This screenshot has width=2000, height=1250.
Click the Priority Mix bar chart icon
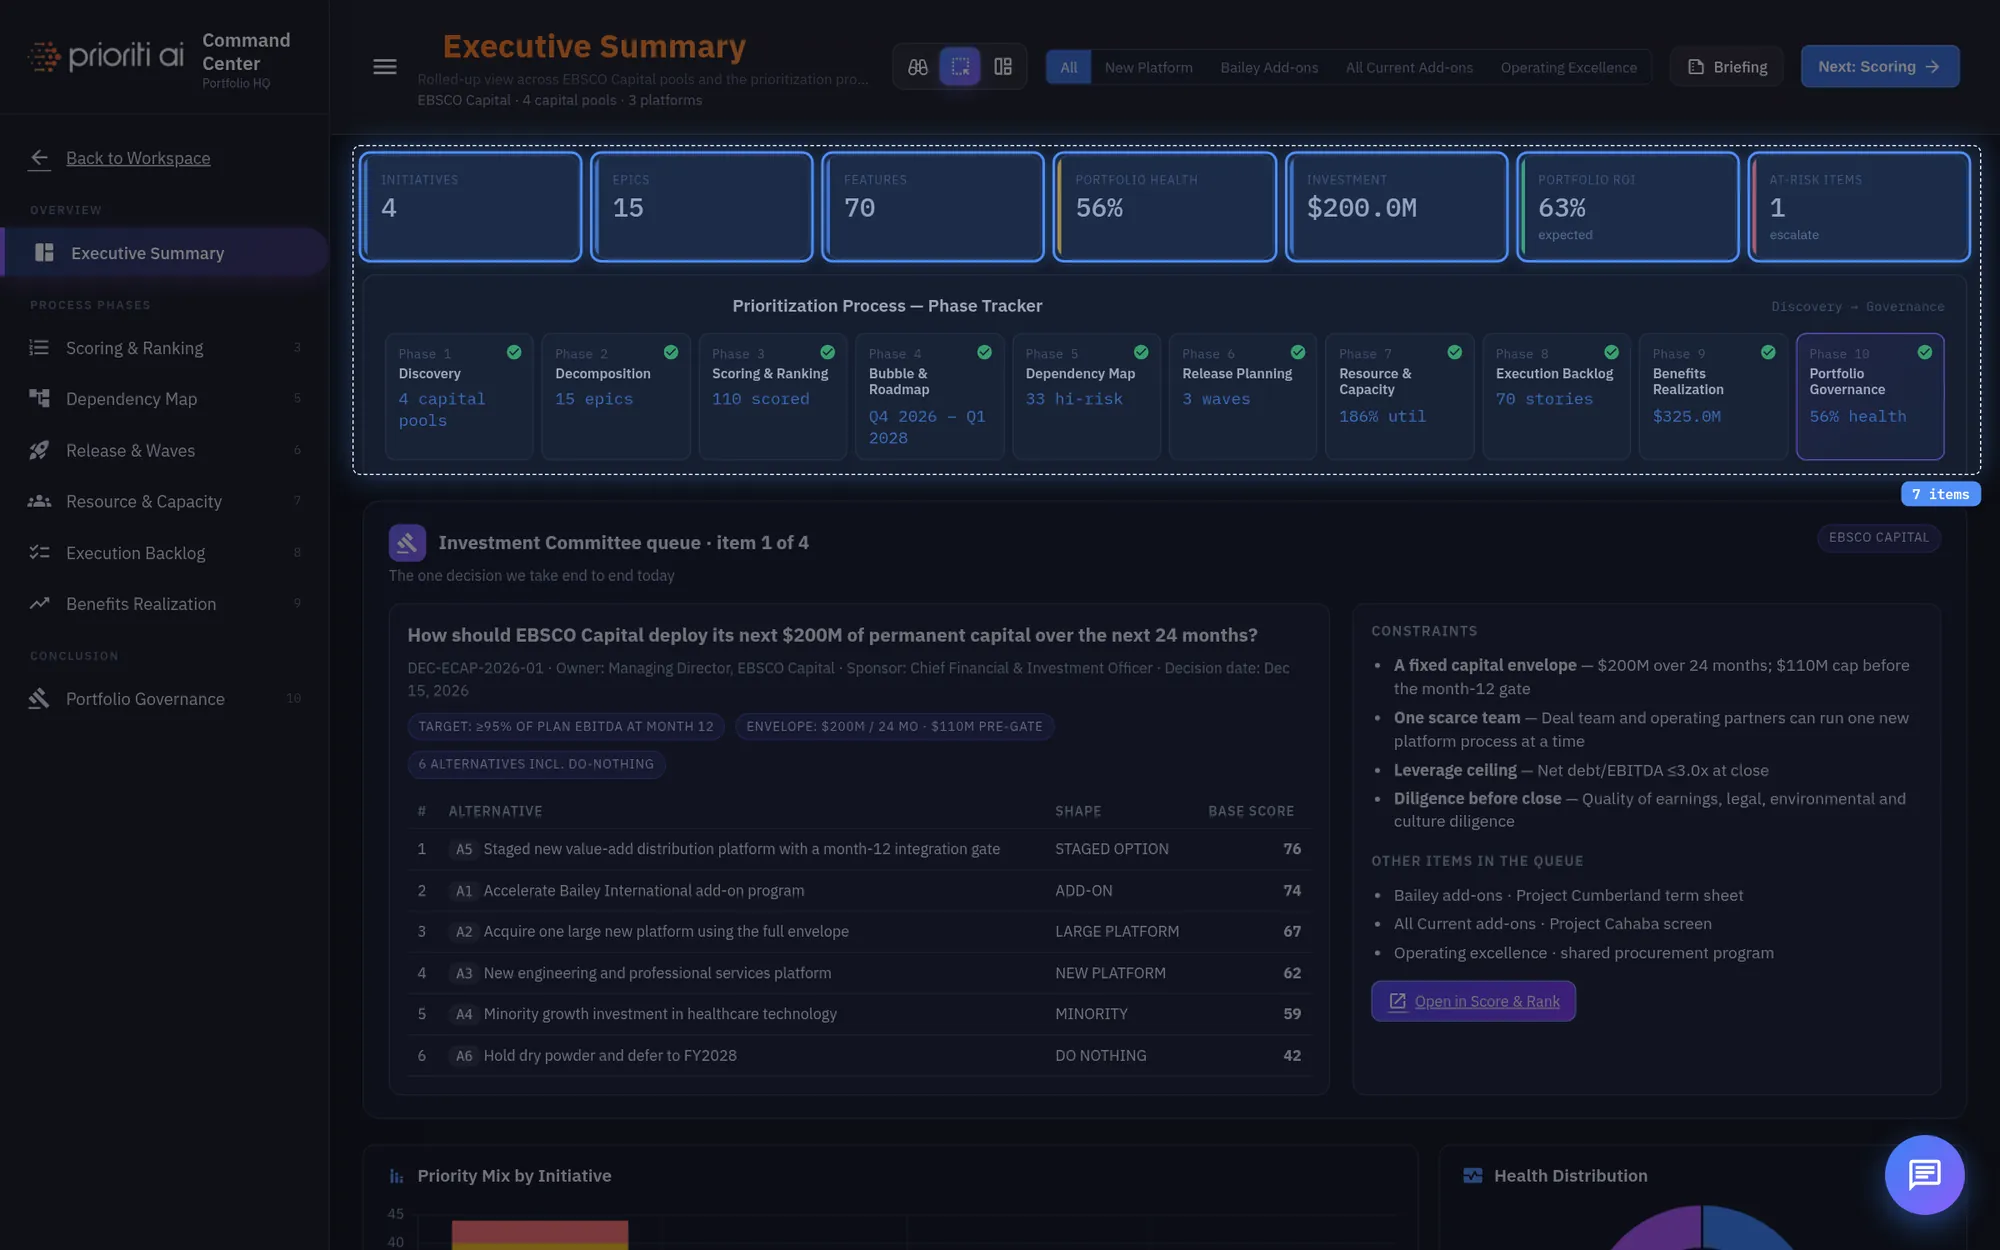tap(397, 1176)
